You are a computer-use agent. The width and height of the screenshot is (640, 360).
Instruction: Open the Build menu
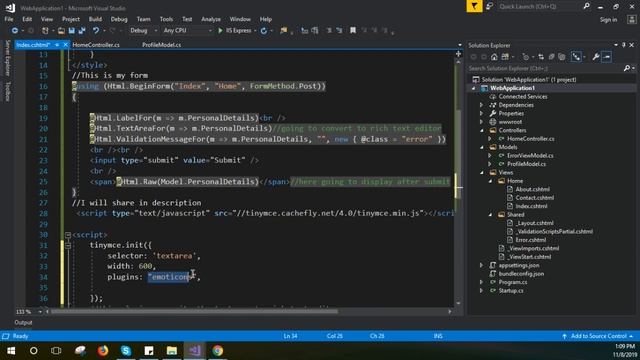coord(95,19)
